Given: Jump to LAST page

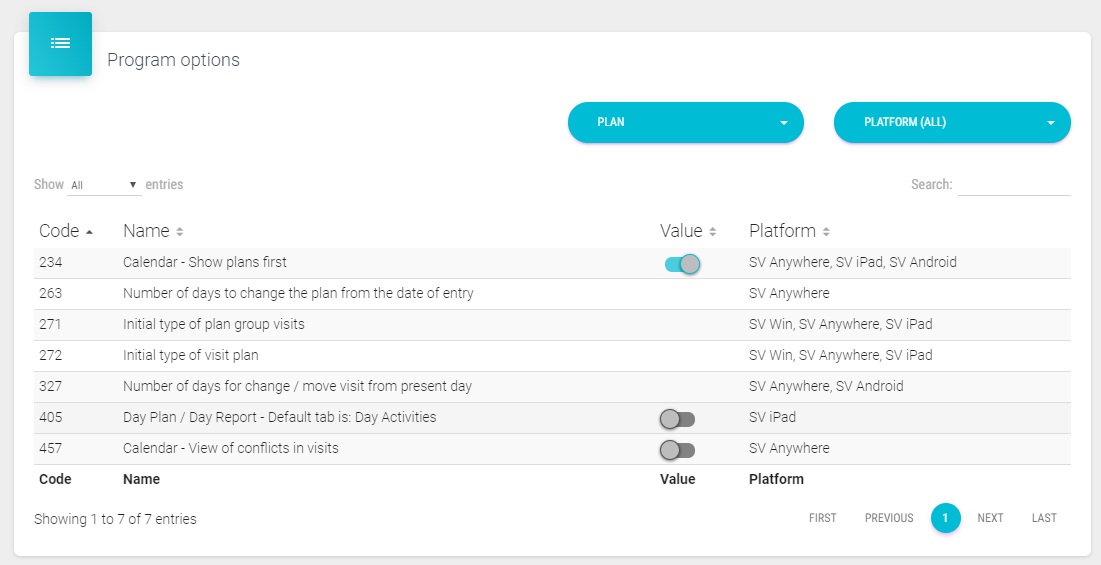Looking at the screenshot, I should tap(1044, 518).
